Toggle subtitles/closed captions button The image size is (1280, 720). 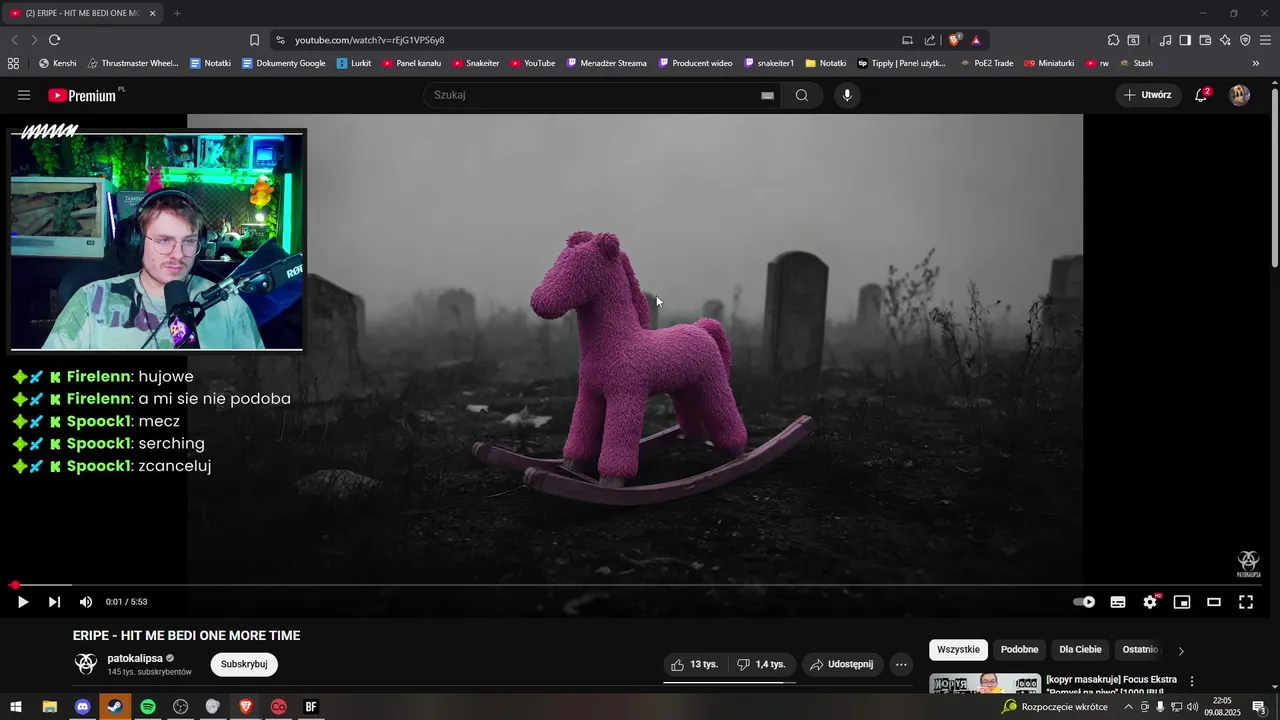pos(1118,602)
